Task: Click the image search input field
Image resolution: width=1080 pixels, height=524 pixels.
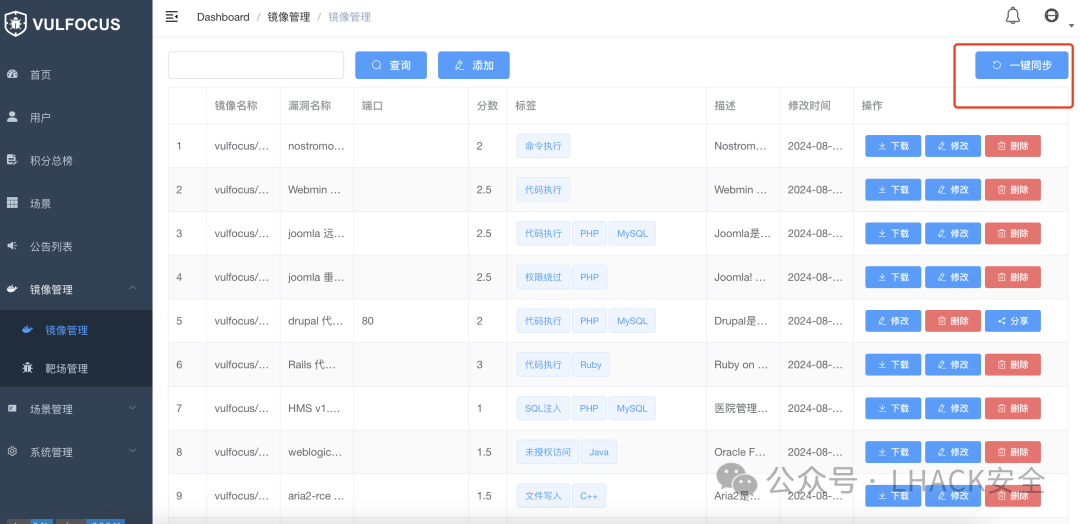Action: 256,65
